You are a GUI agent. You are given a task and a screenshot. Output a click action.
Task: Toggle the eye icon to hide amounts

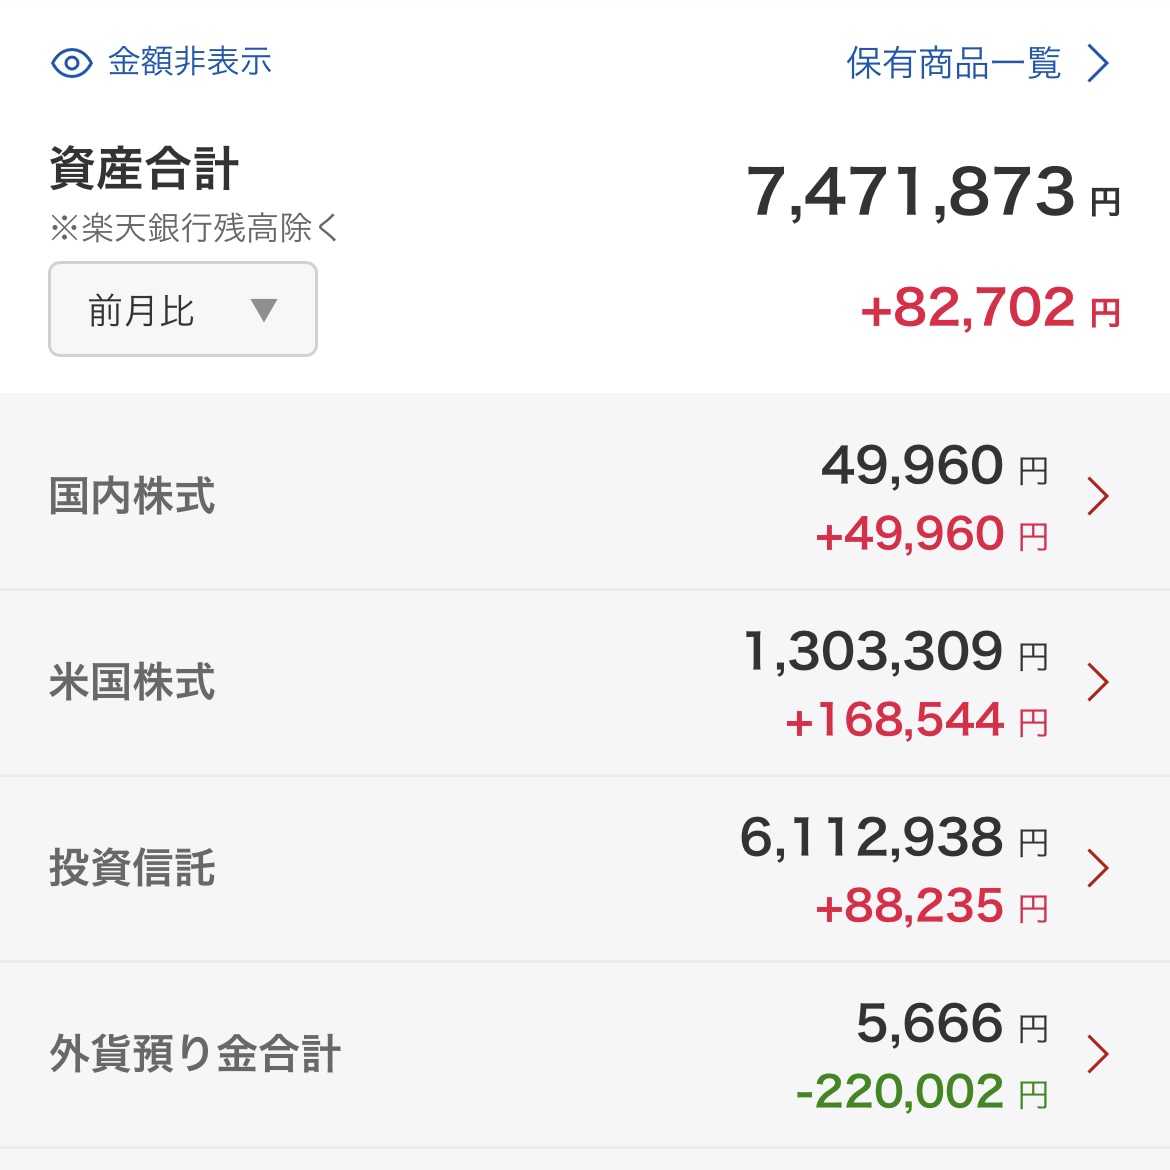click(71, 63)
